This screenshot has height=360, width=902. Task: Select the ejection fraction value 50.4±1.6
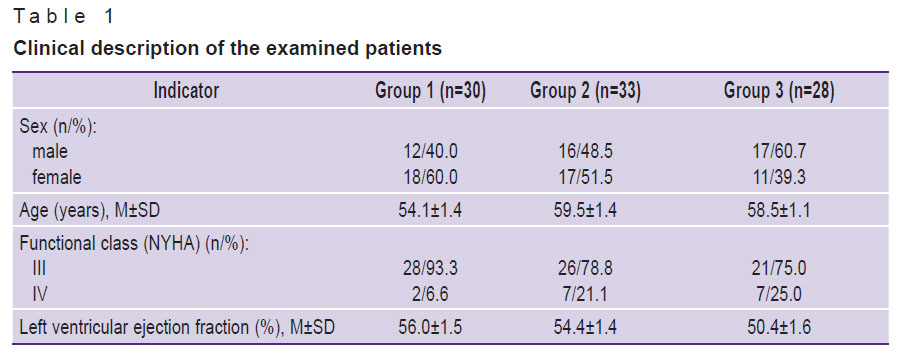pos(778,328)
